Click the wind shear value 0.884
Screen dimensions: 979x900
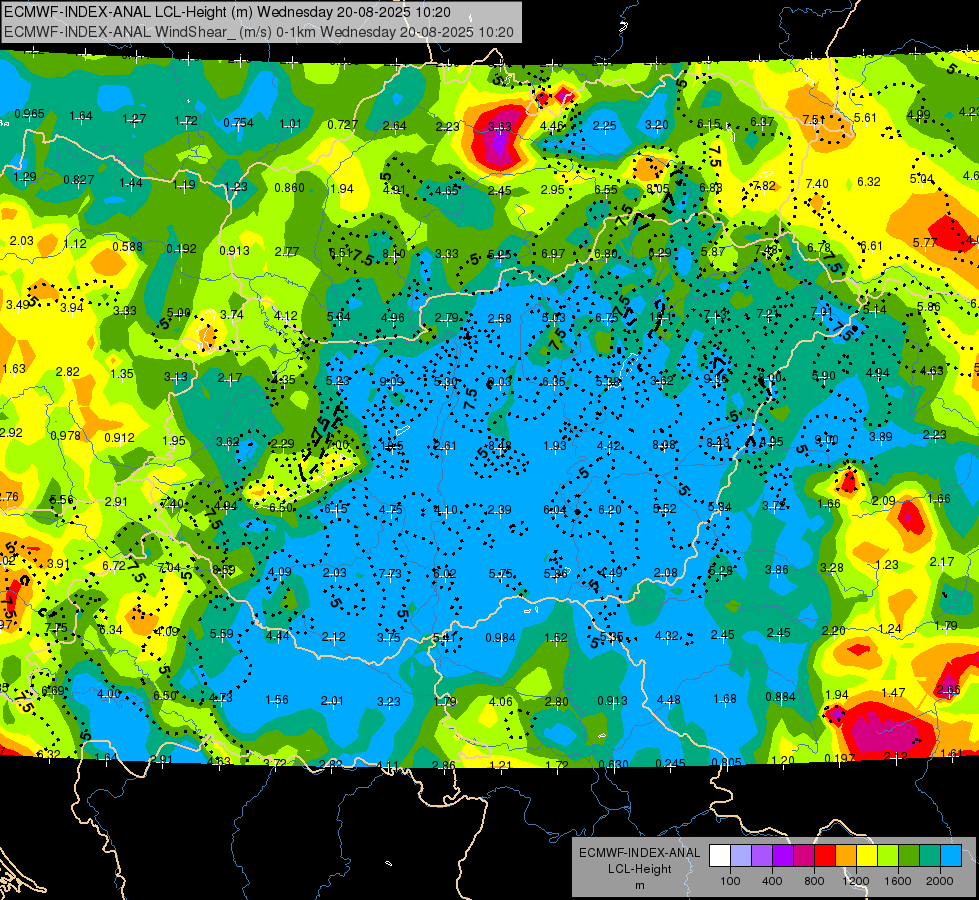click(x=780, y=697)
